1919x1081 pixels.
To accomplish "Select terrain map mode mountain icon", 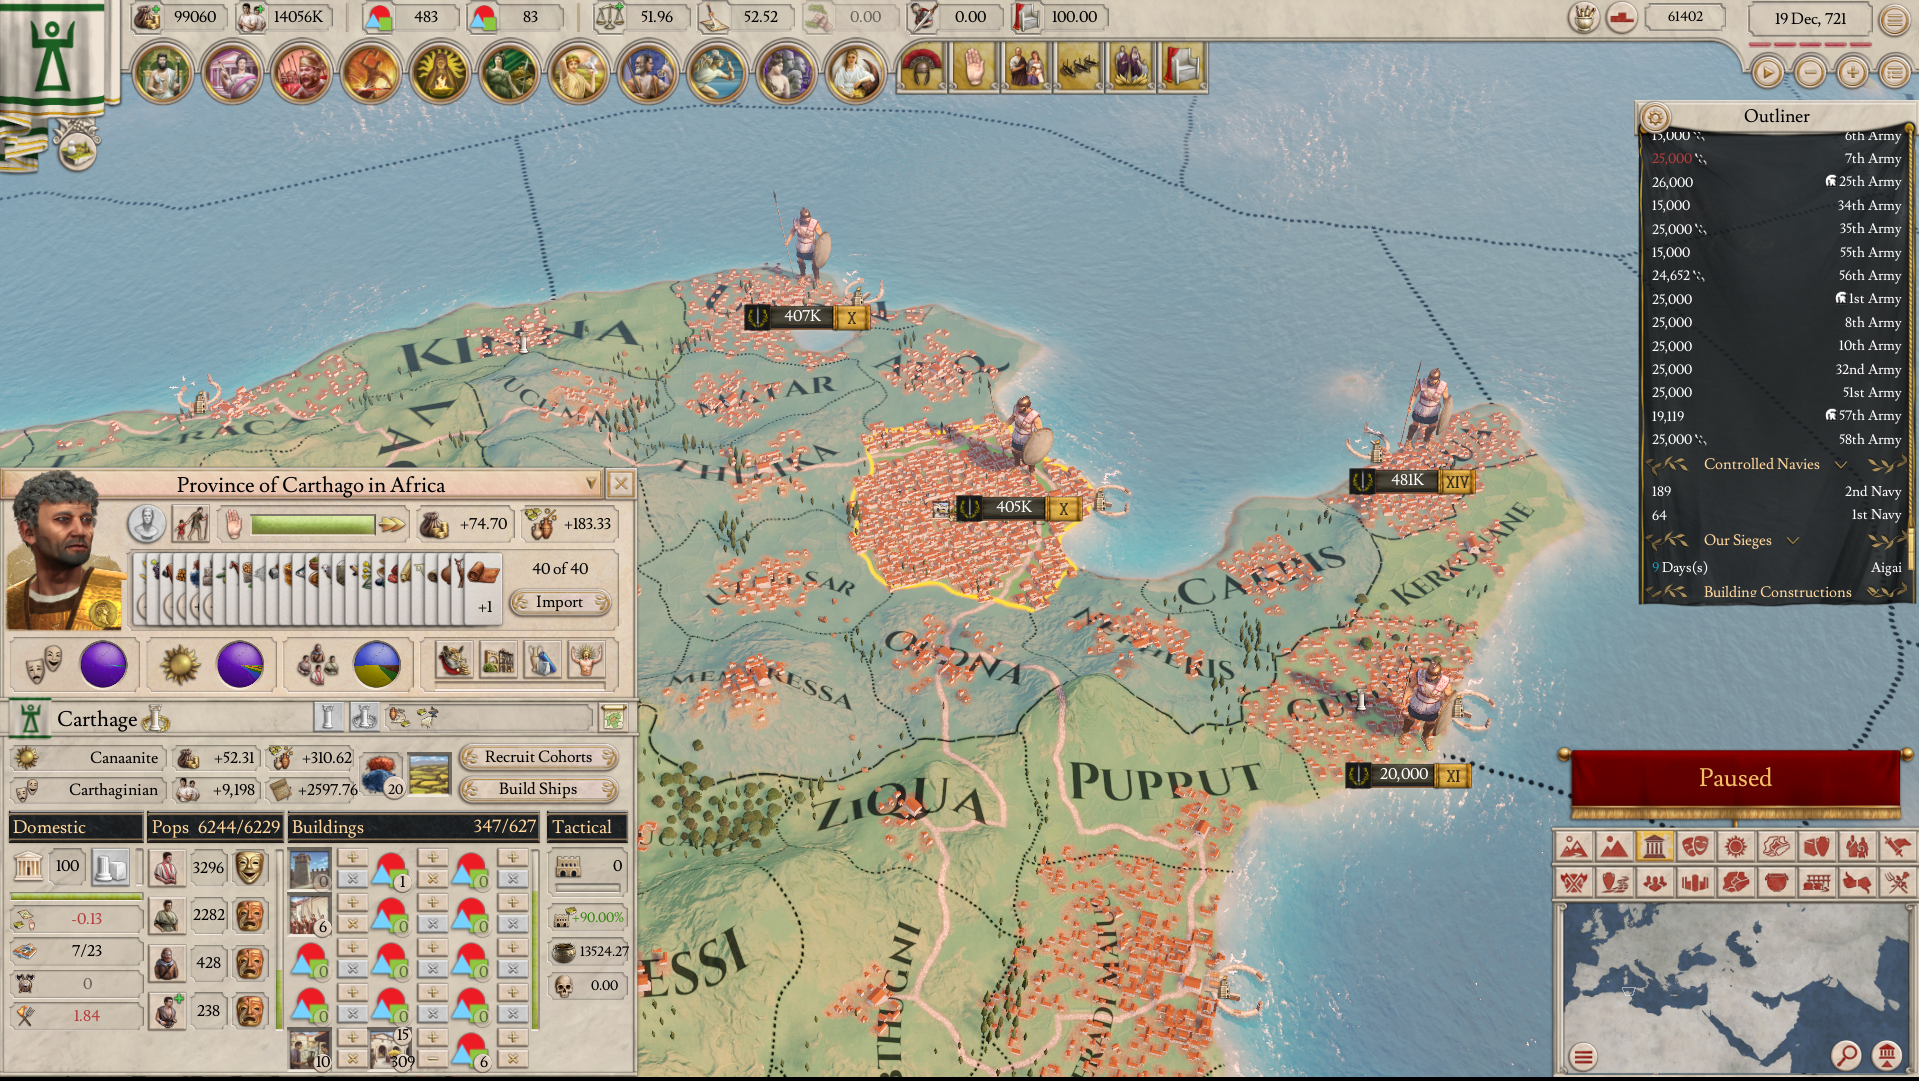I will coord(1573,848).
